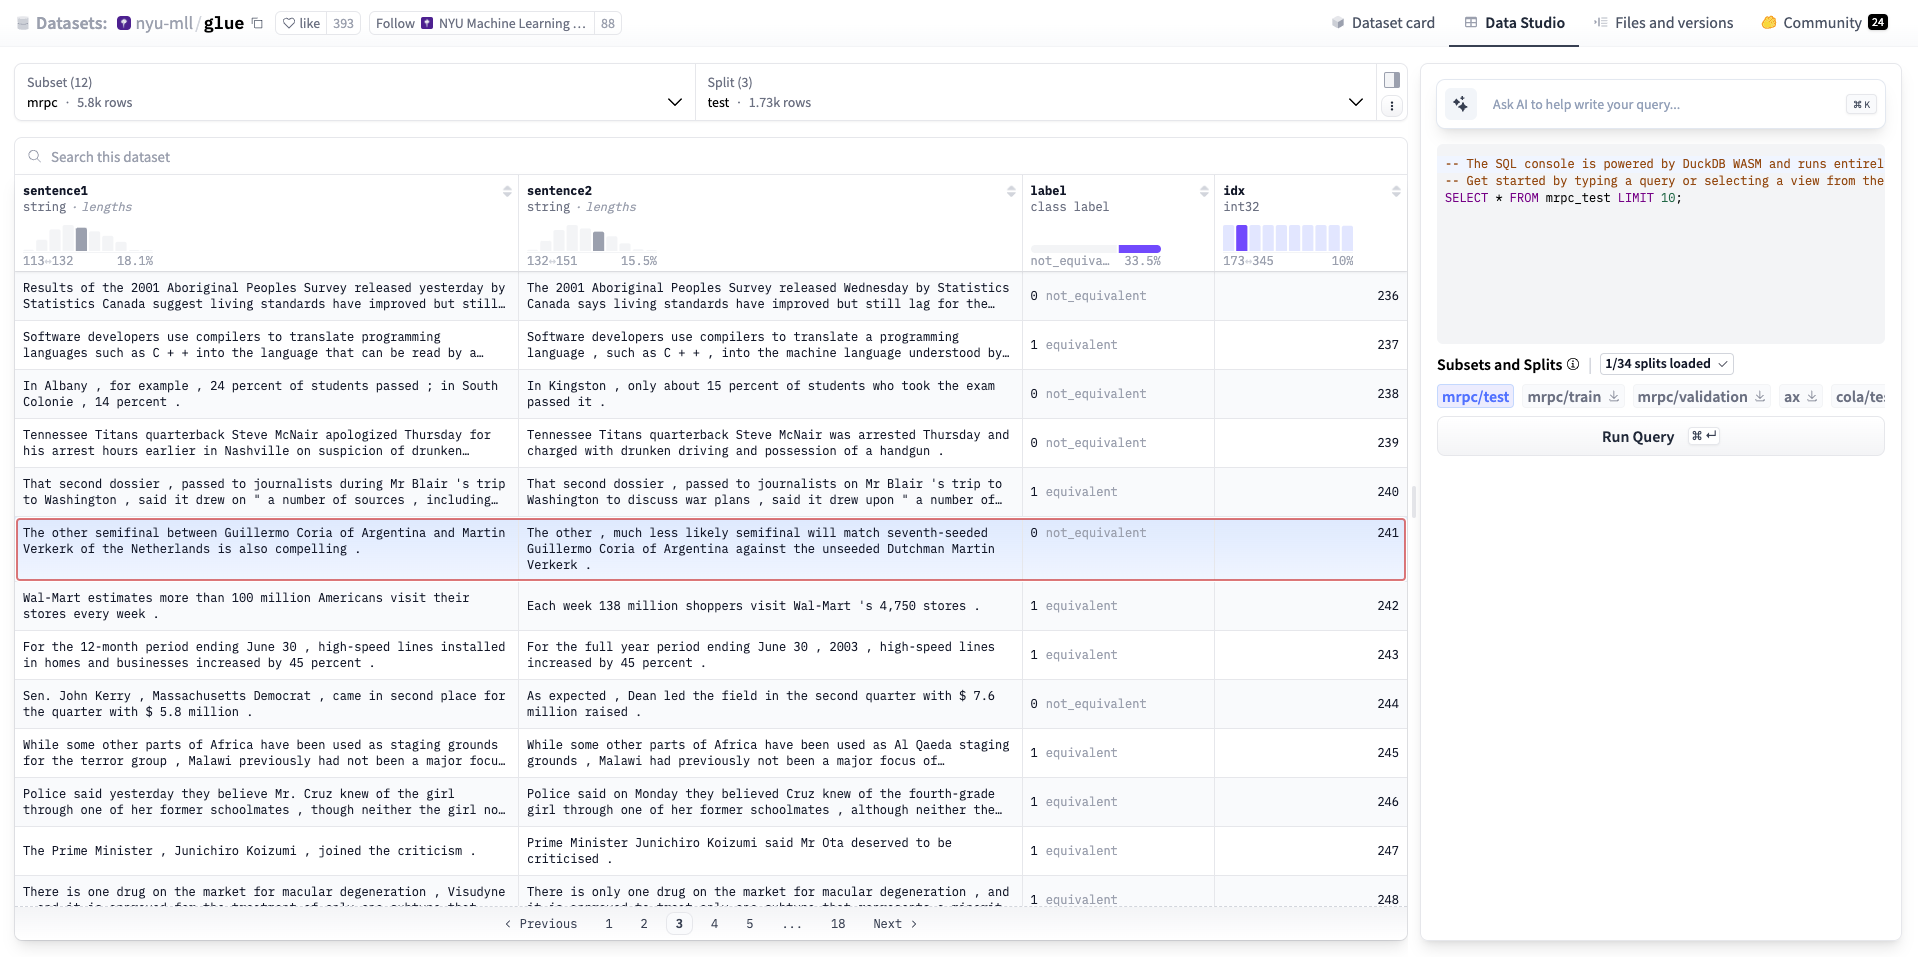The height and width of the screenshot is (957, 1918).
Task: Open the Files and versions tab
Action: (x=1663, y=23)
